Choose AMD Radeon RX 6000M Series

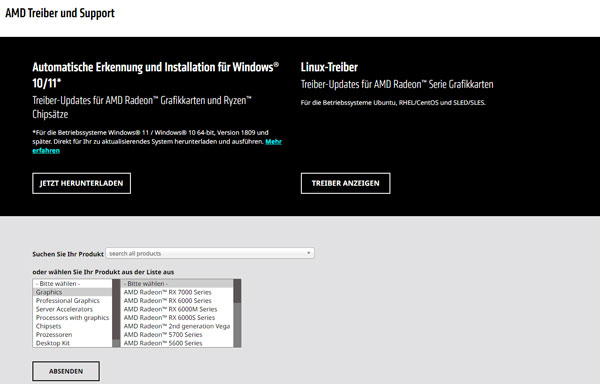[177, 309]
